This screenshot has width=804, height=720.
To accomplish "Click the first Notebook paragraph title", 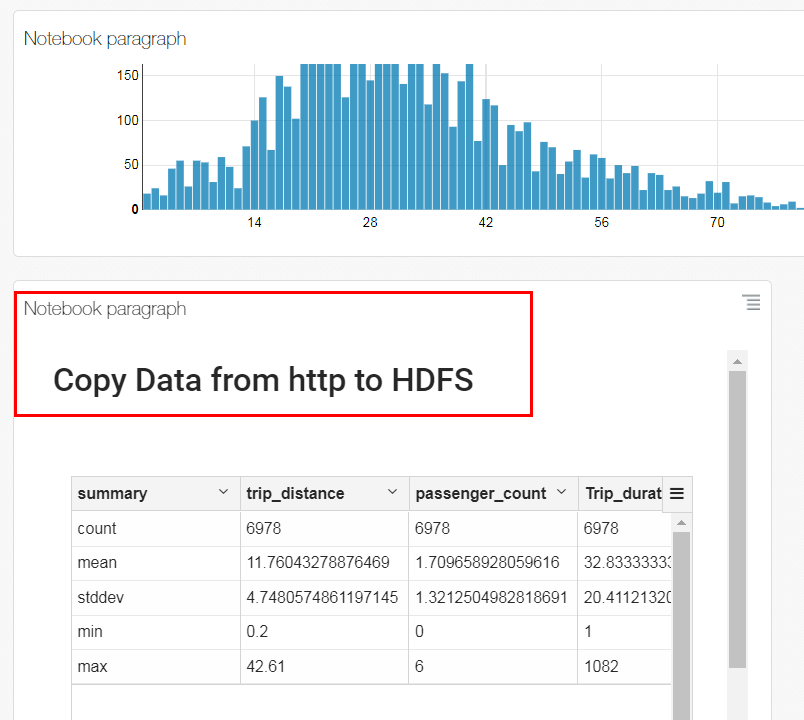I will tap(104, 39).
